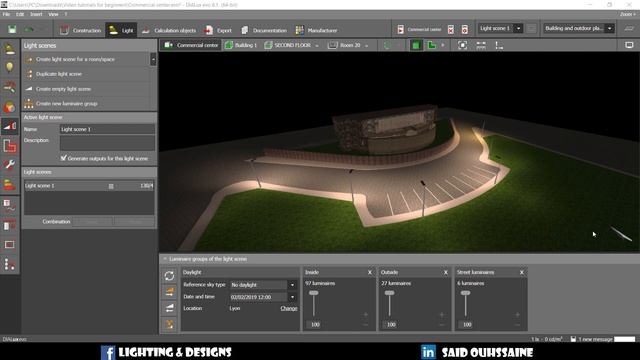Image resolution: width=640 pixels, height=360 pixels.
Task: Expand the SECOND FLOOR dropdown
Action: pyautogui.click(x=317, y=45)
